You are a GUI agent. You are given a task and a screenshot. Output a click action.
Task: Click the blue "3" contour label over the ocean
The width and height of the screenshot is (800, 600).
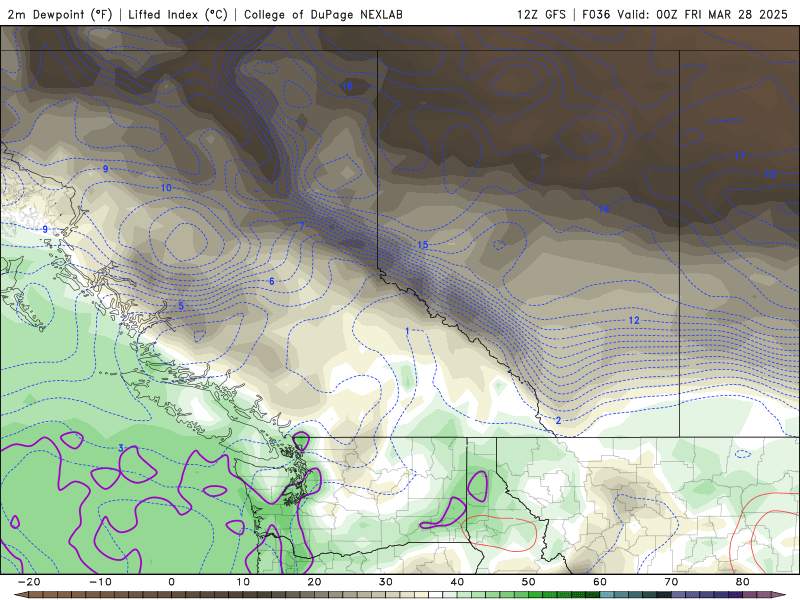click(121, 448)
